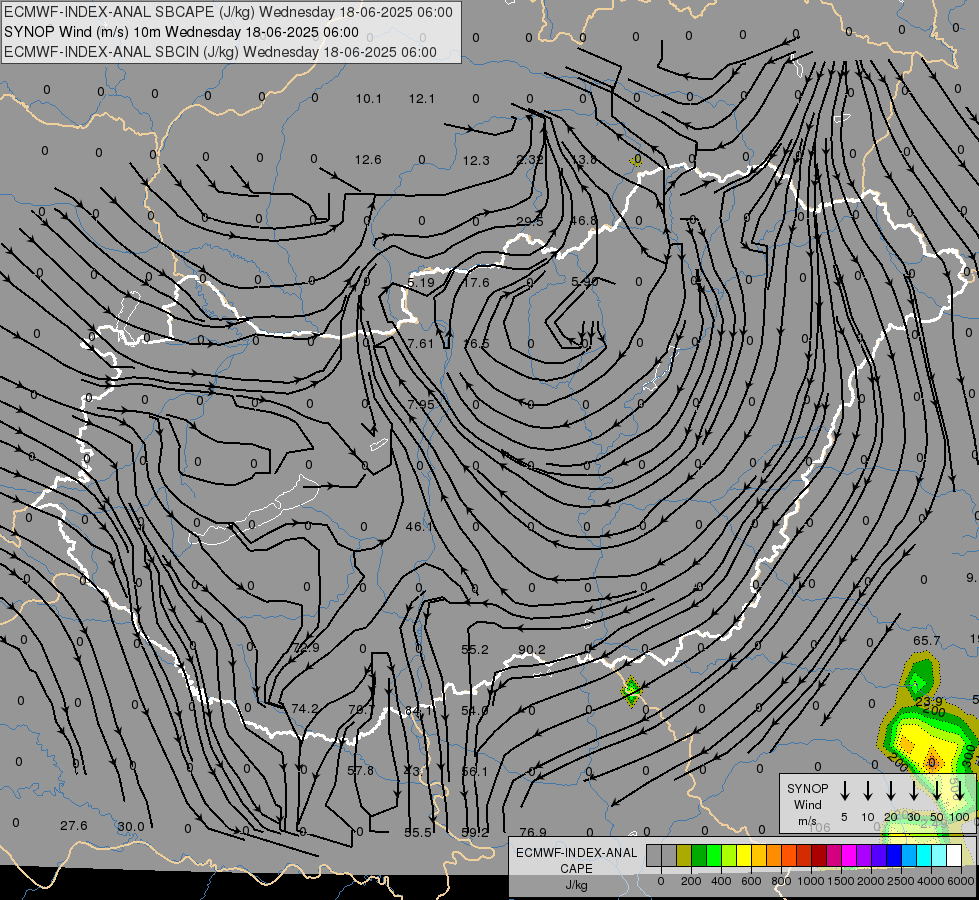The height and width of the screenshot is (900, 979).
Task: Click the 30 m/s wind arrow in legend
Action: (913, 791)
